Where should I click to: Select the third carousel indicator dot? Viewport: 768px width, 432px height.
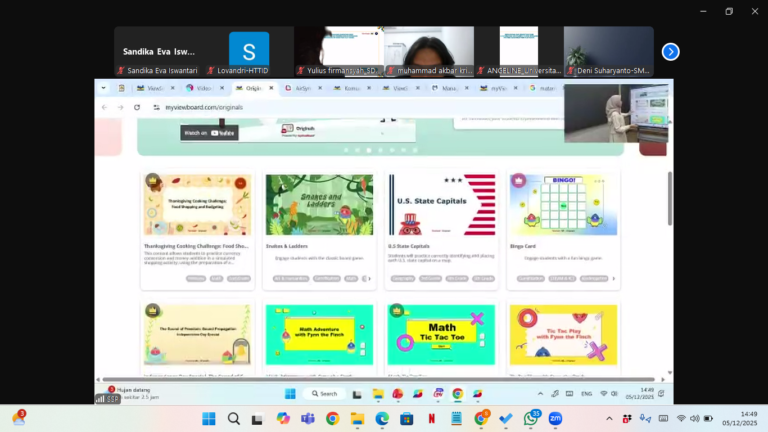[369, 150]
